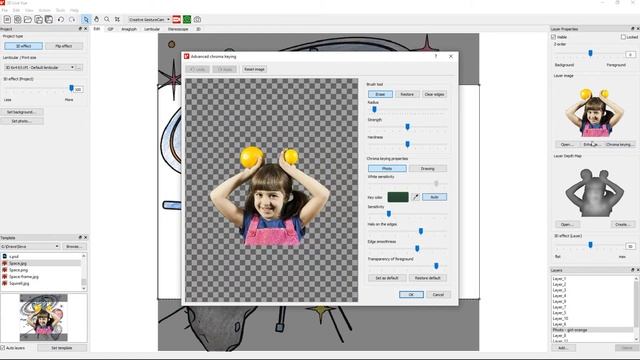This screenshot has width=640, height=360.
Task: Pin the Template panel
Action: point(80,238)
